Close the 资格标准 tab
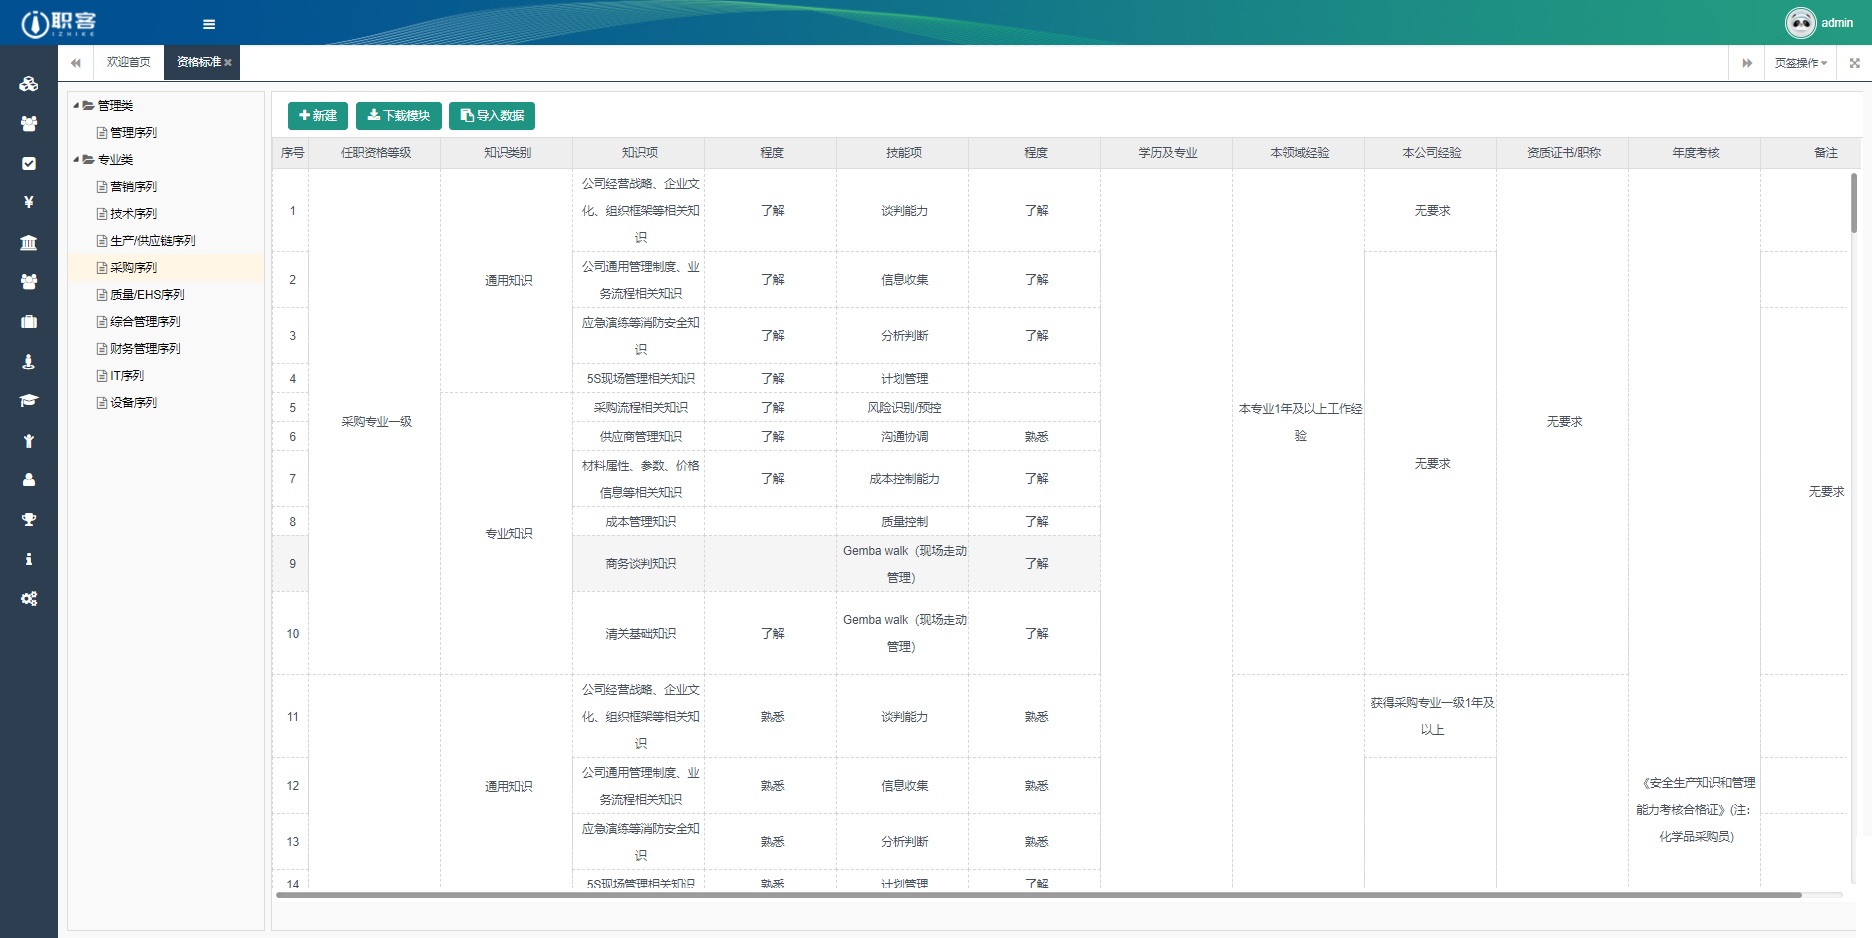Viewport: 1872px width, 938px height. 228,63
